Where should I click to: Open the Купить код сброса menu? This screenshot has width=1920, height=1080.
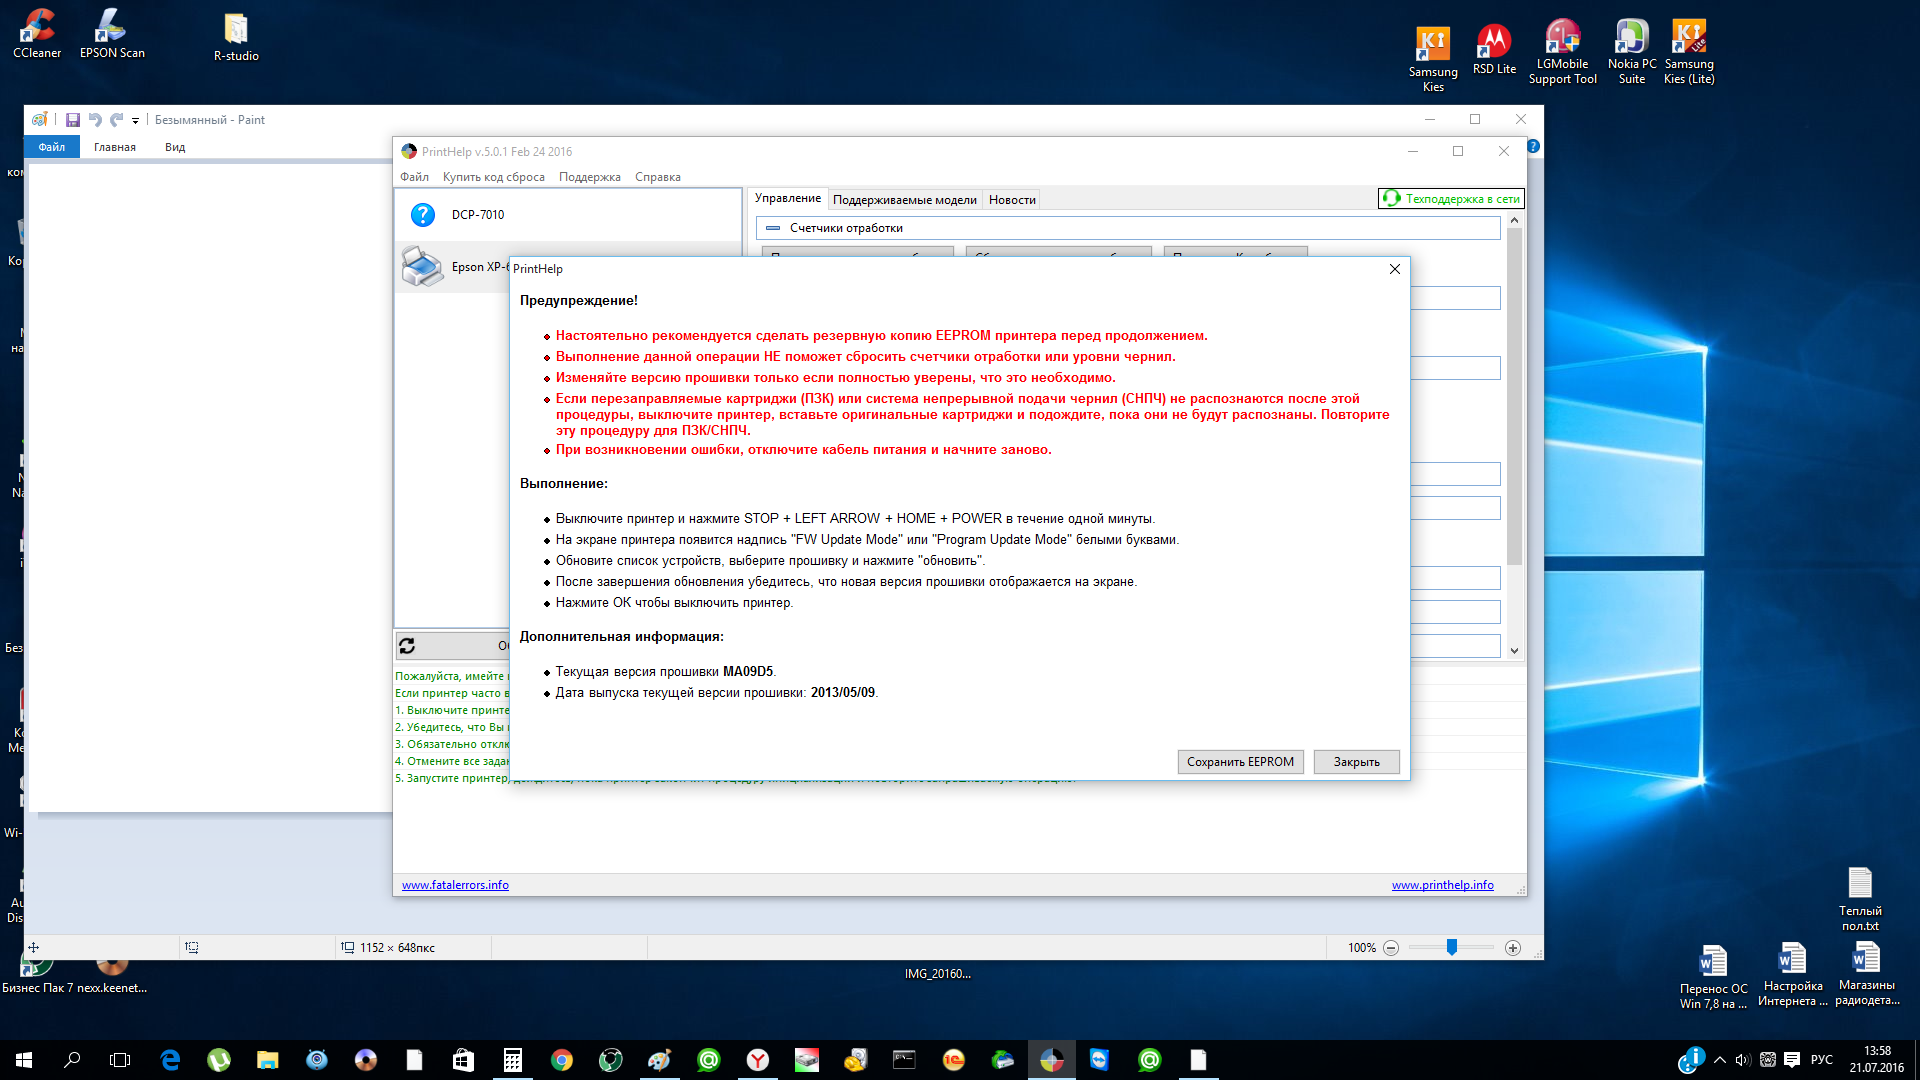[494, 177]
